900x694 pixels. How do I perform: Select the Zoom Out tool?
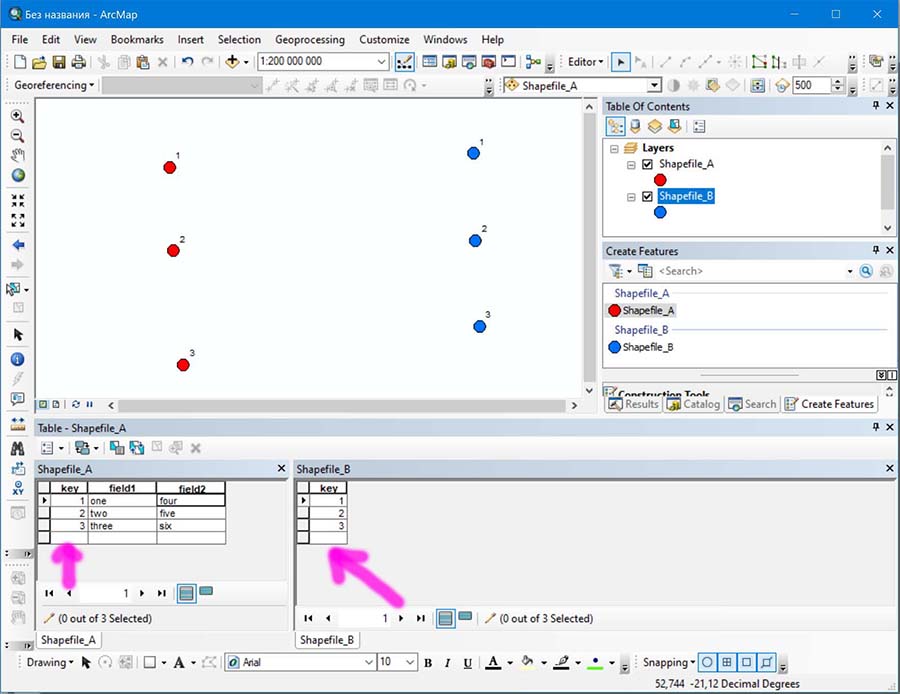(18, 136)
